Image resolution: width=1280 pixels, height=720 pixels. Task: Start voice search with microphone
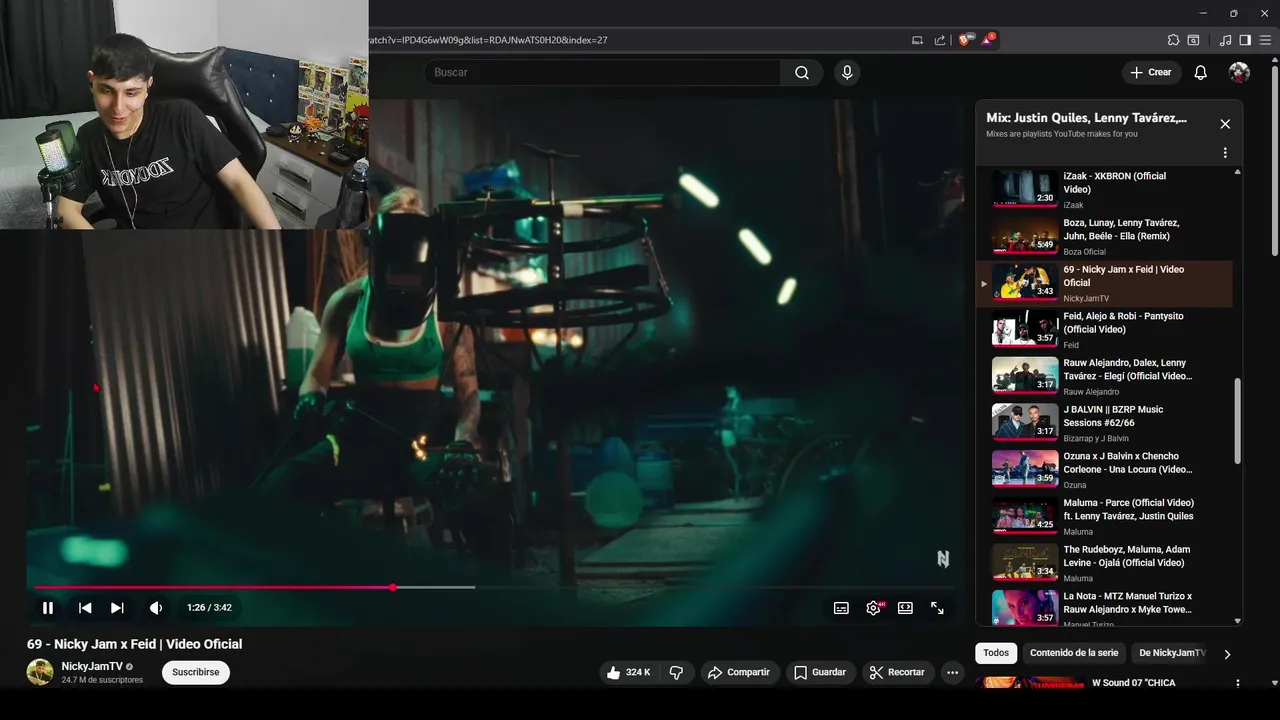pyautogui.click(x=847, y=72)
